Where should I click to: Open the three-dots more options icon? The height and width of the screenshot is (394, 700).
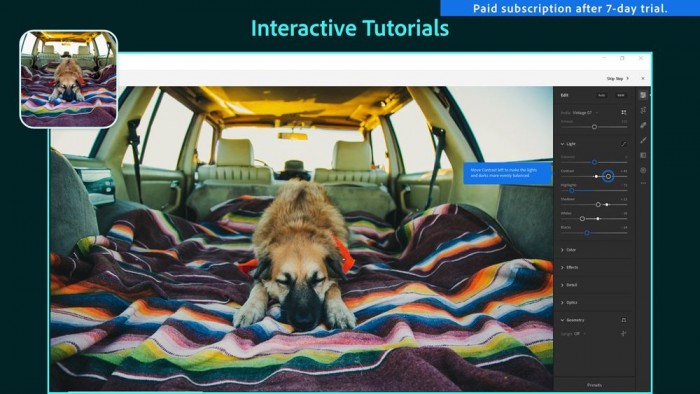(x=643, y=183)
